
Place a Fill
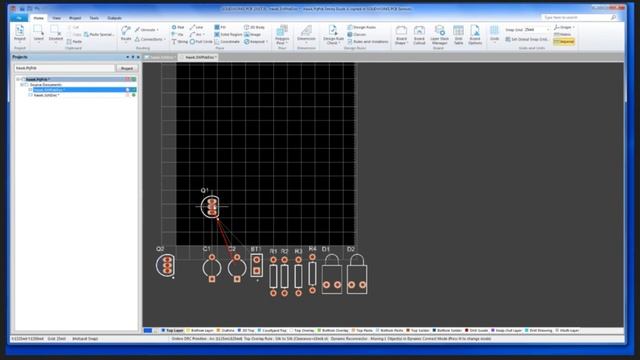point(220,27)
